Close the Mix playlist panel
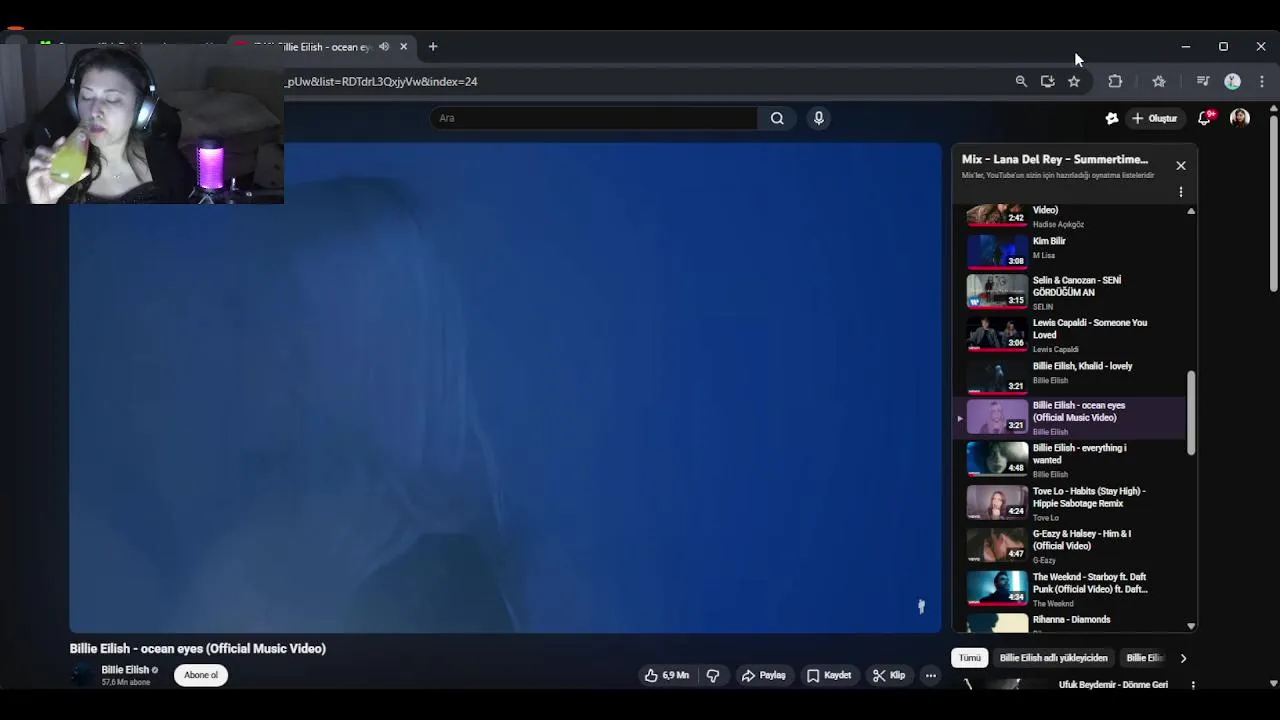Viewport: 1280px width, 720px height. click(1181, 165)
